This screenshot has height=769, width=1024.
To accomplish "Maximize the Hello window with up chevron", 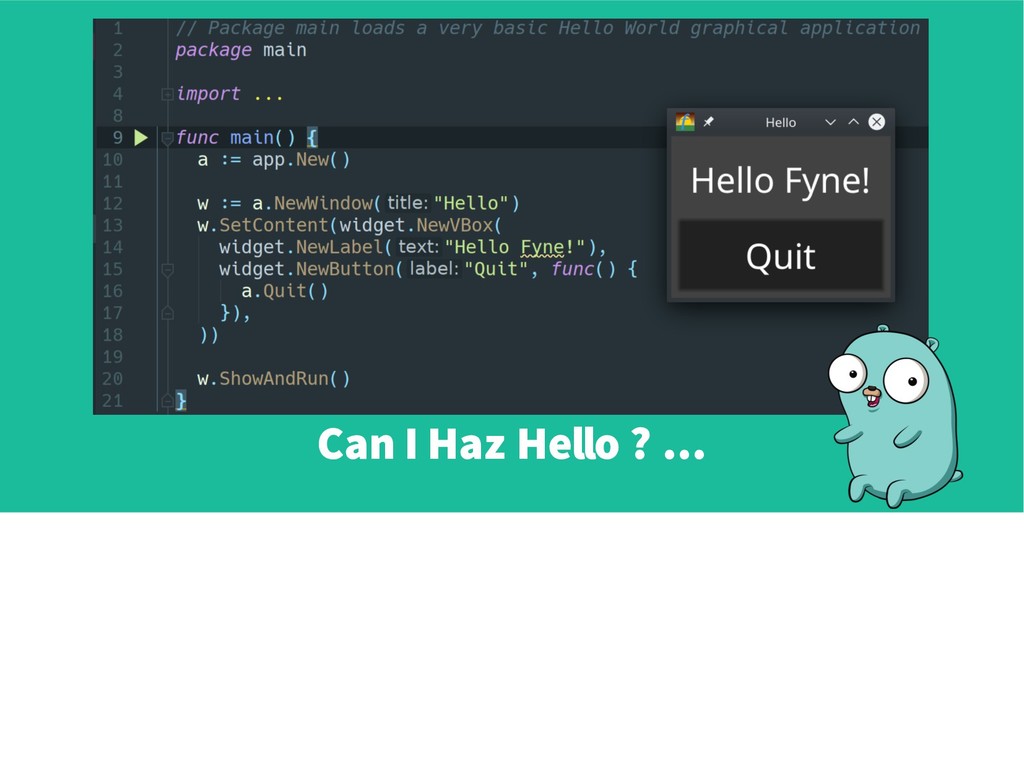I will pyautogui.click(x=853, y=122).
